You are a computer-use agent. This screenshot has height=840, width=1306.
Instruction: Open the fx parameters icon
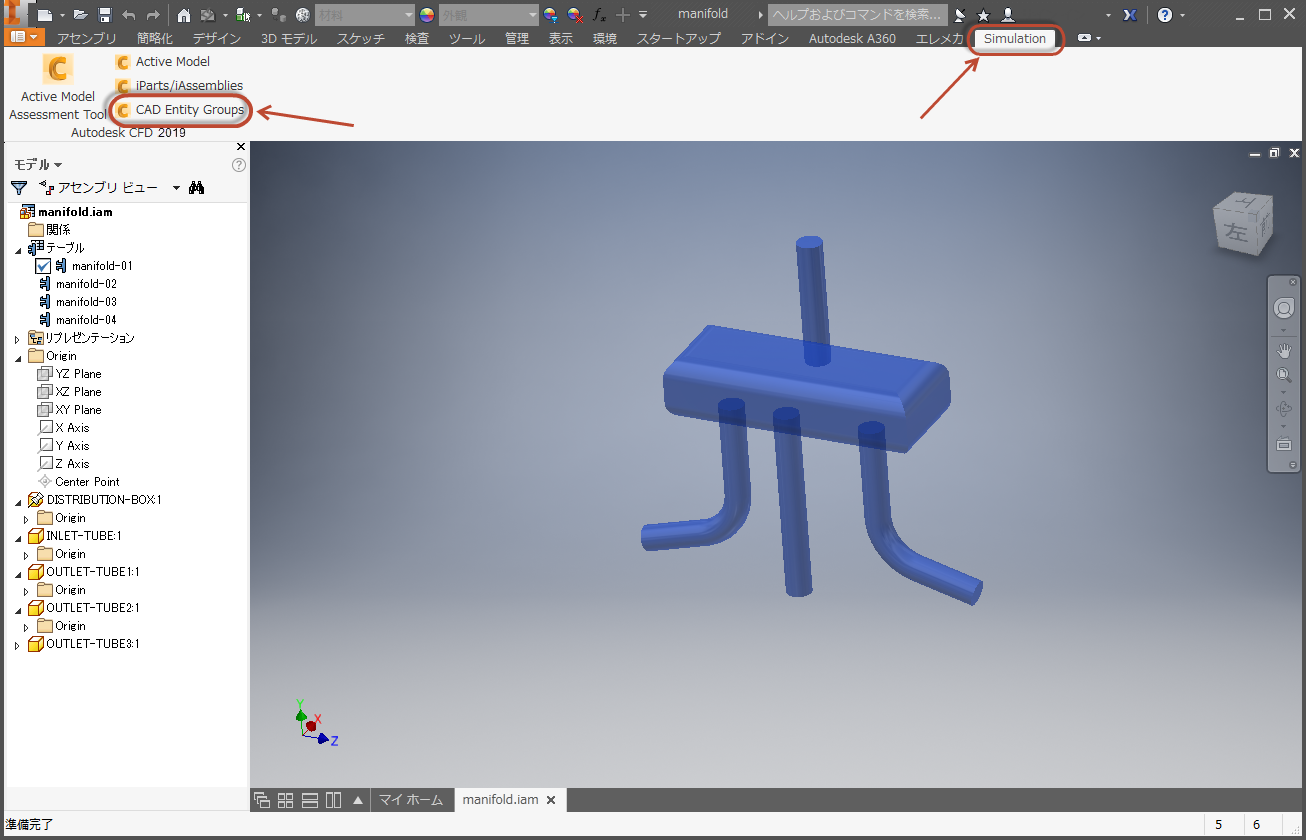coord(599,15)
